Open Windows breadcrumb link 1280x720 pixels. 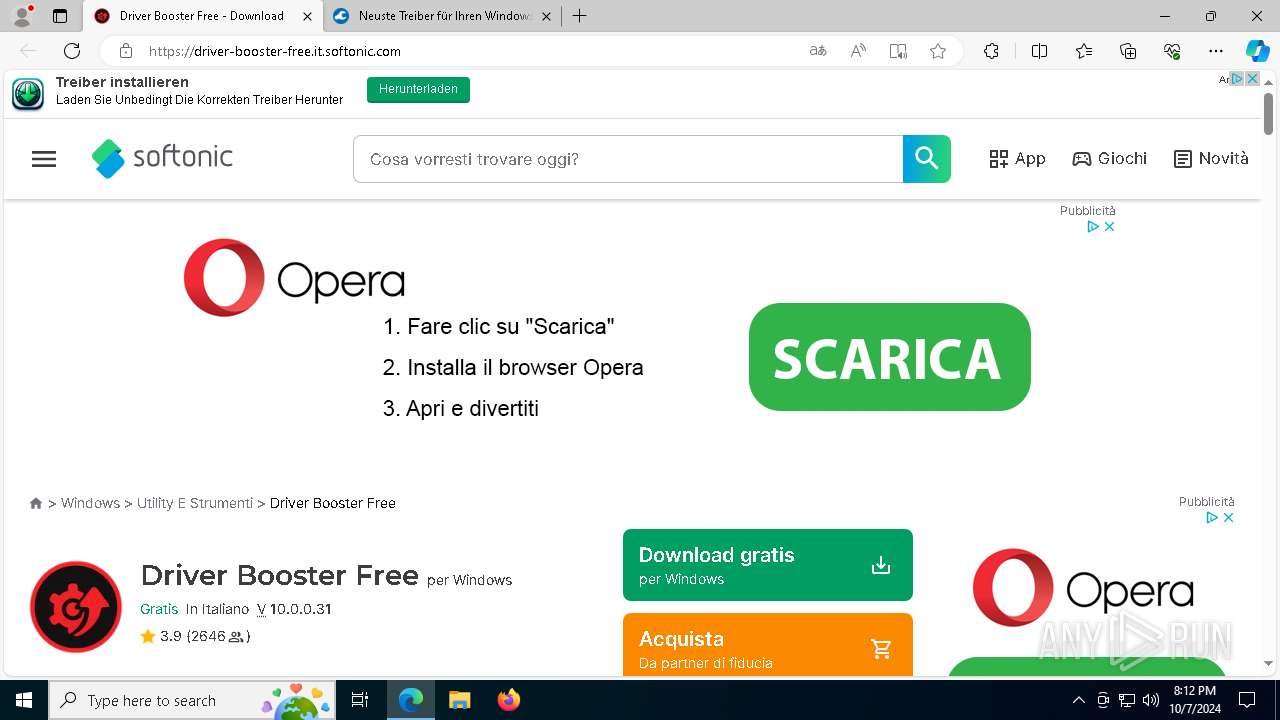(90, 503)
